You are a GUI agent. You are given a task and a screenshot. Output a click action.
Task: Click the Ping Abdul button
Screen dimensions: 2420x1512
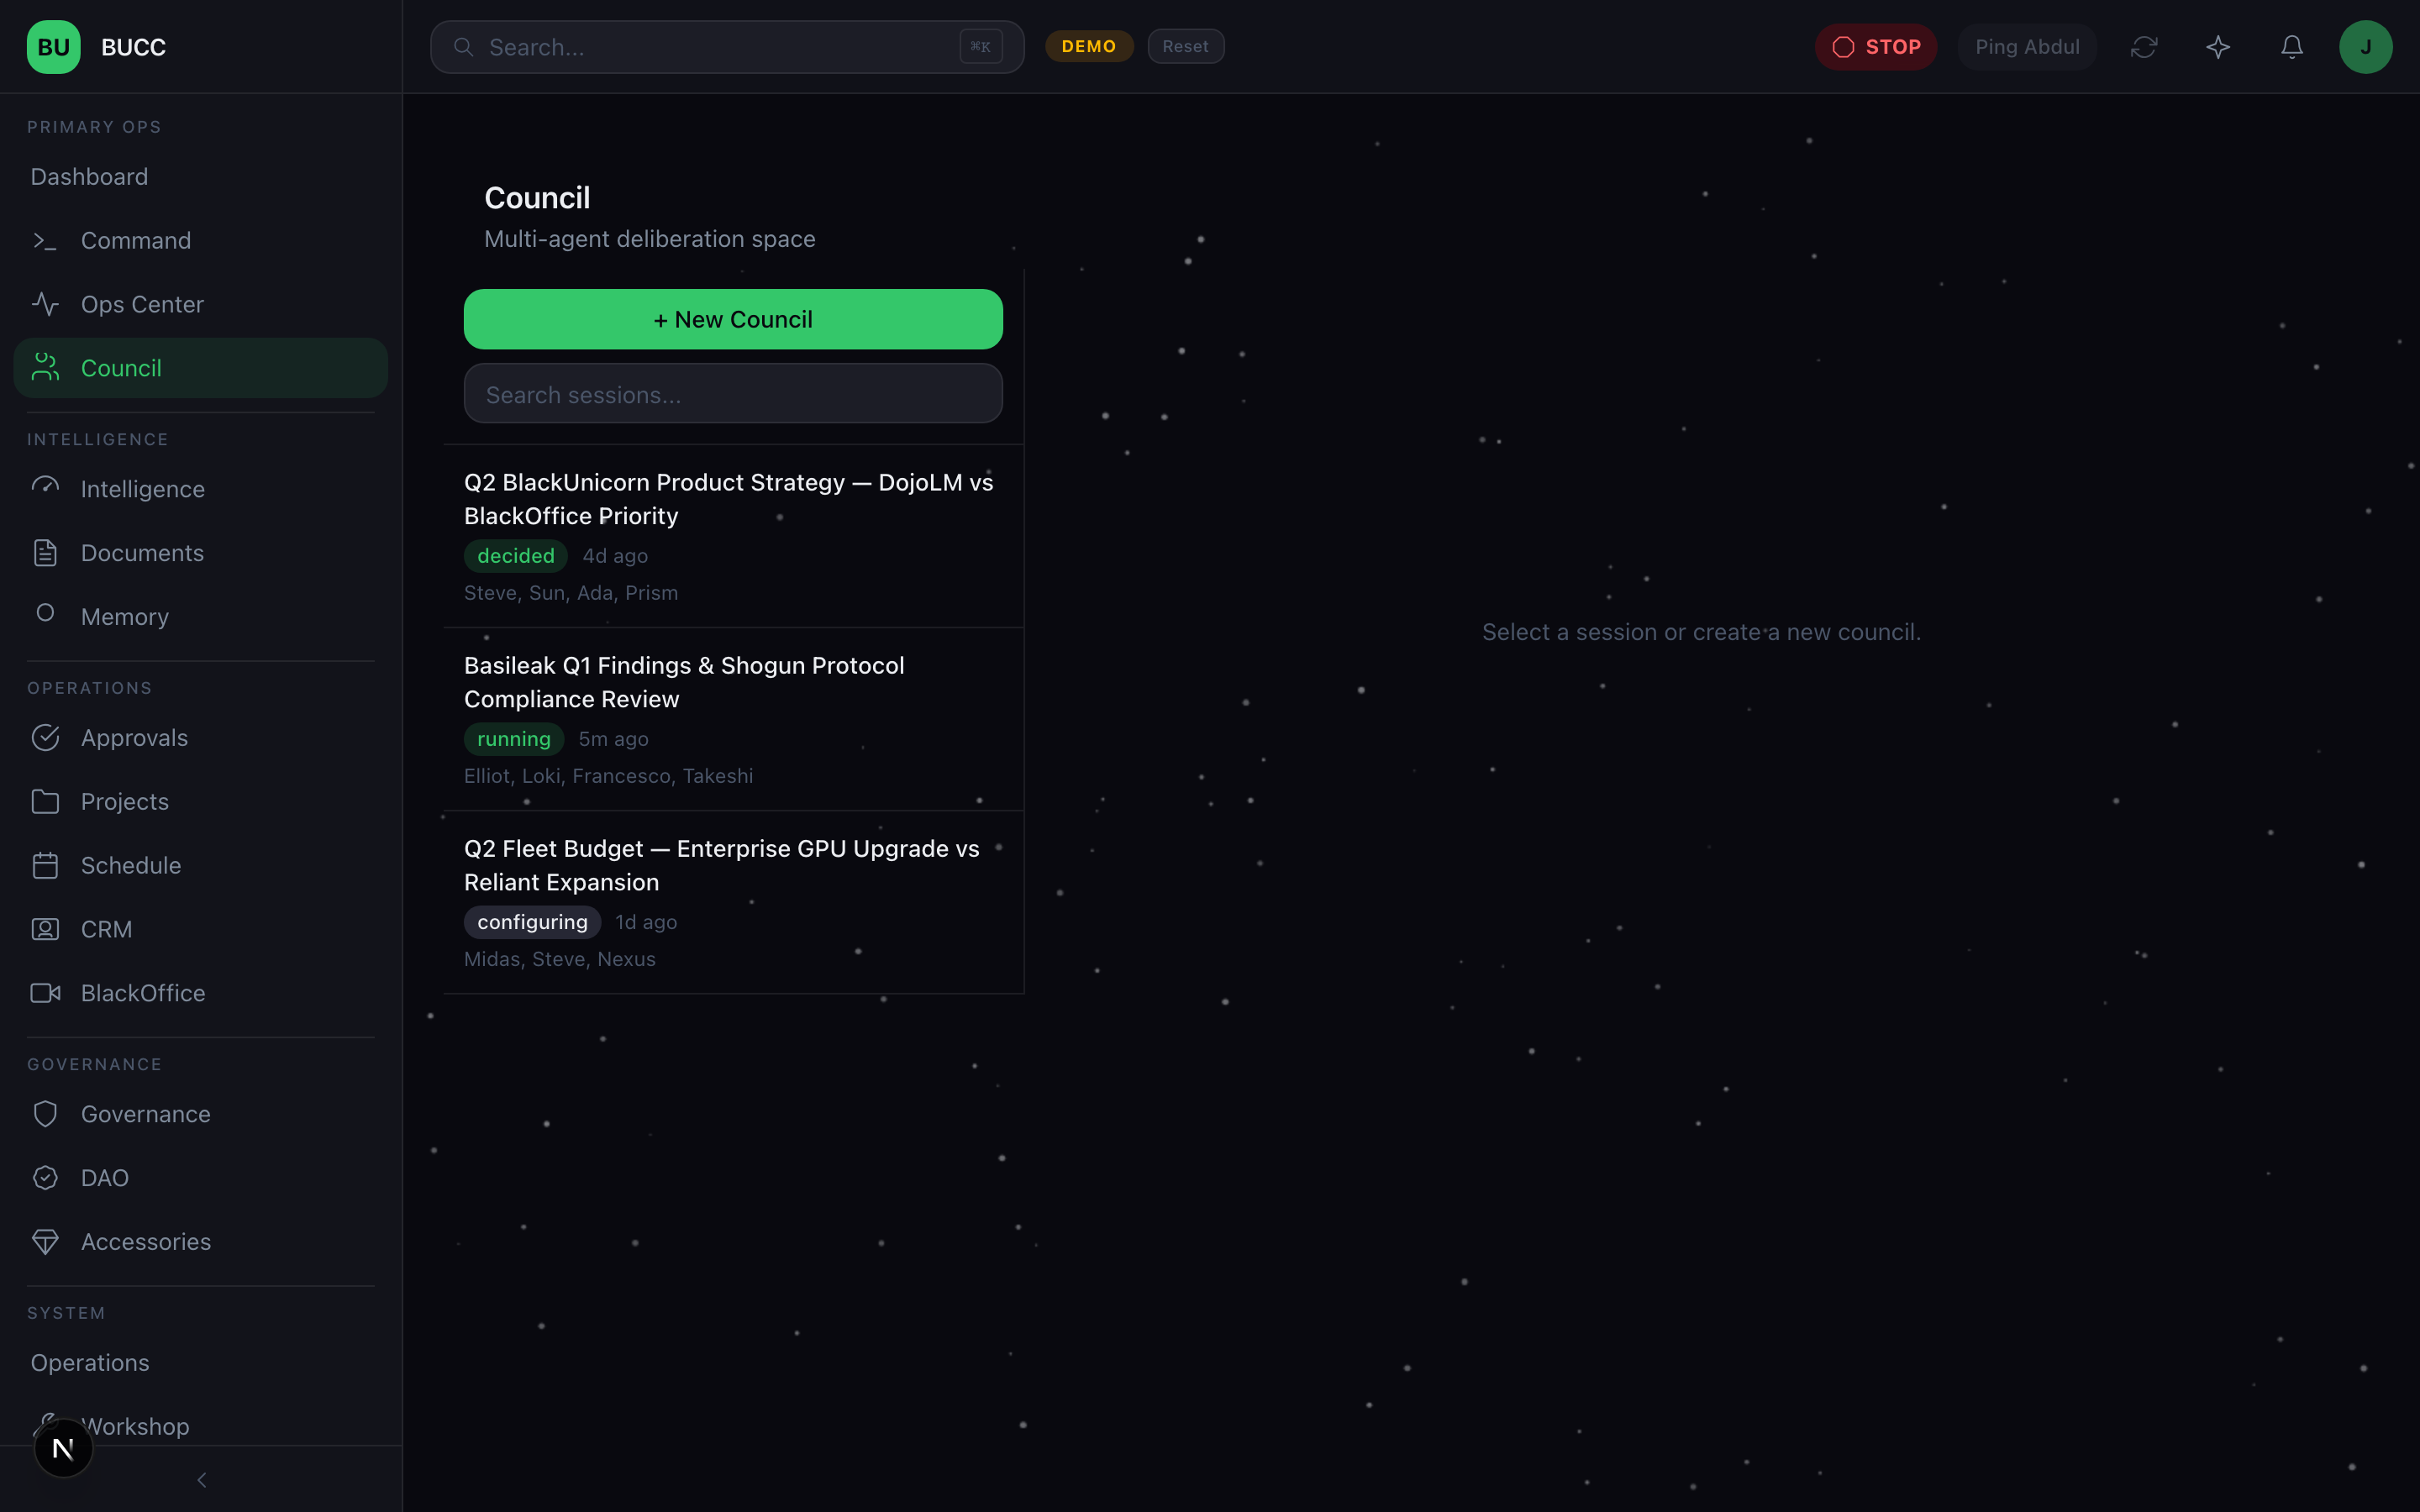point(2026,47)
